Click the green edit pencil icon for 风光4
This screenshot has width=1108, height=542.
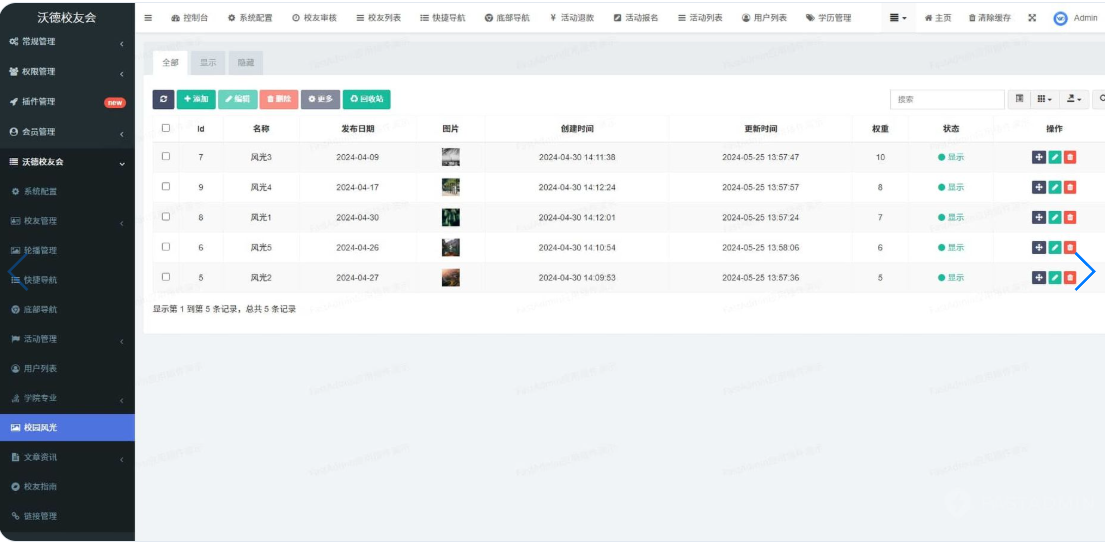click(1054, 187)
